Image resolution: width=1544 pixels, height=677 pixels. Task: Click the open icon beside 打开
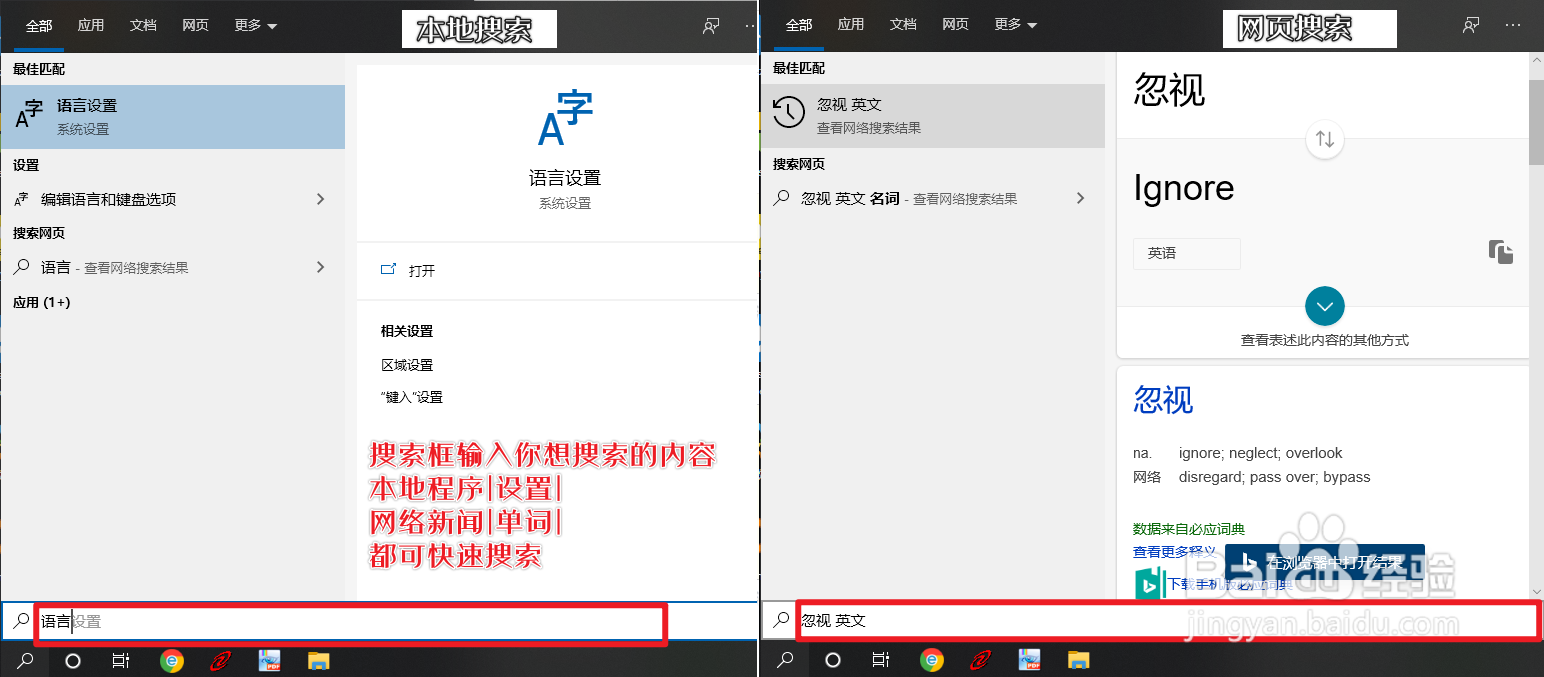(x=389, y=270)
